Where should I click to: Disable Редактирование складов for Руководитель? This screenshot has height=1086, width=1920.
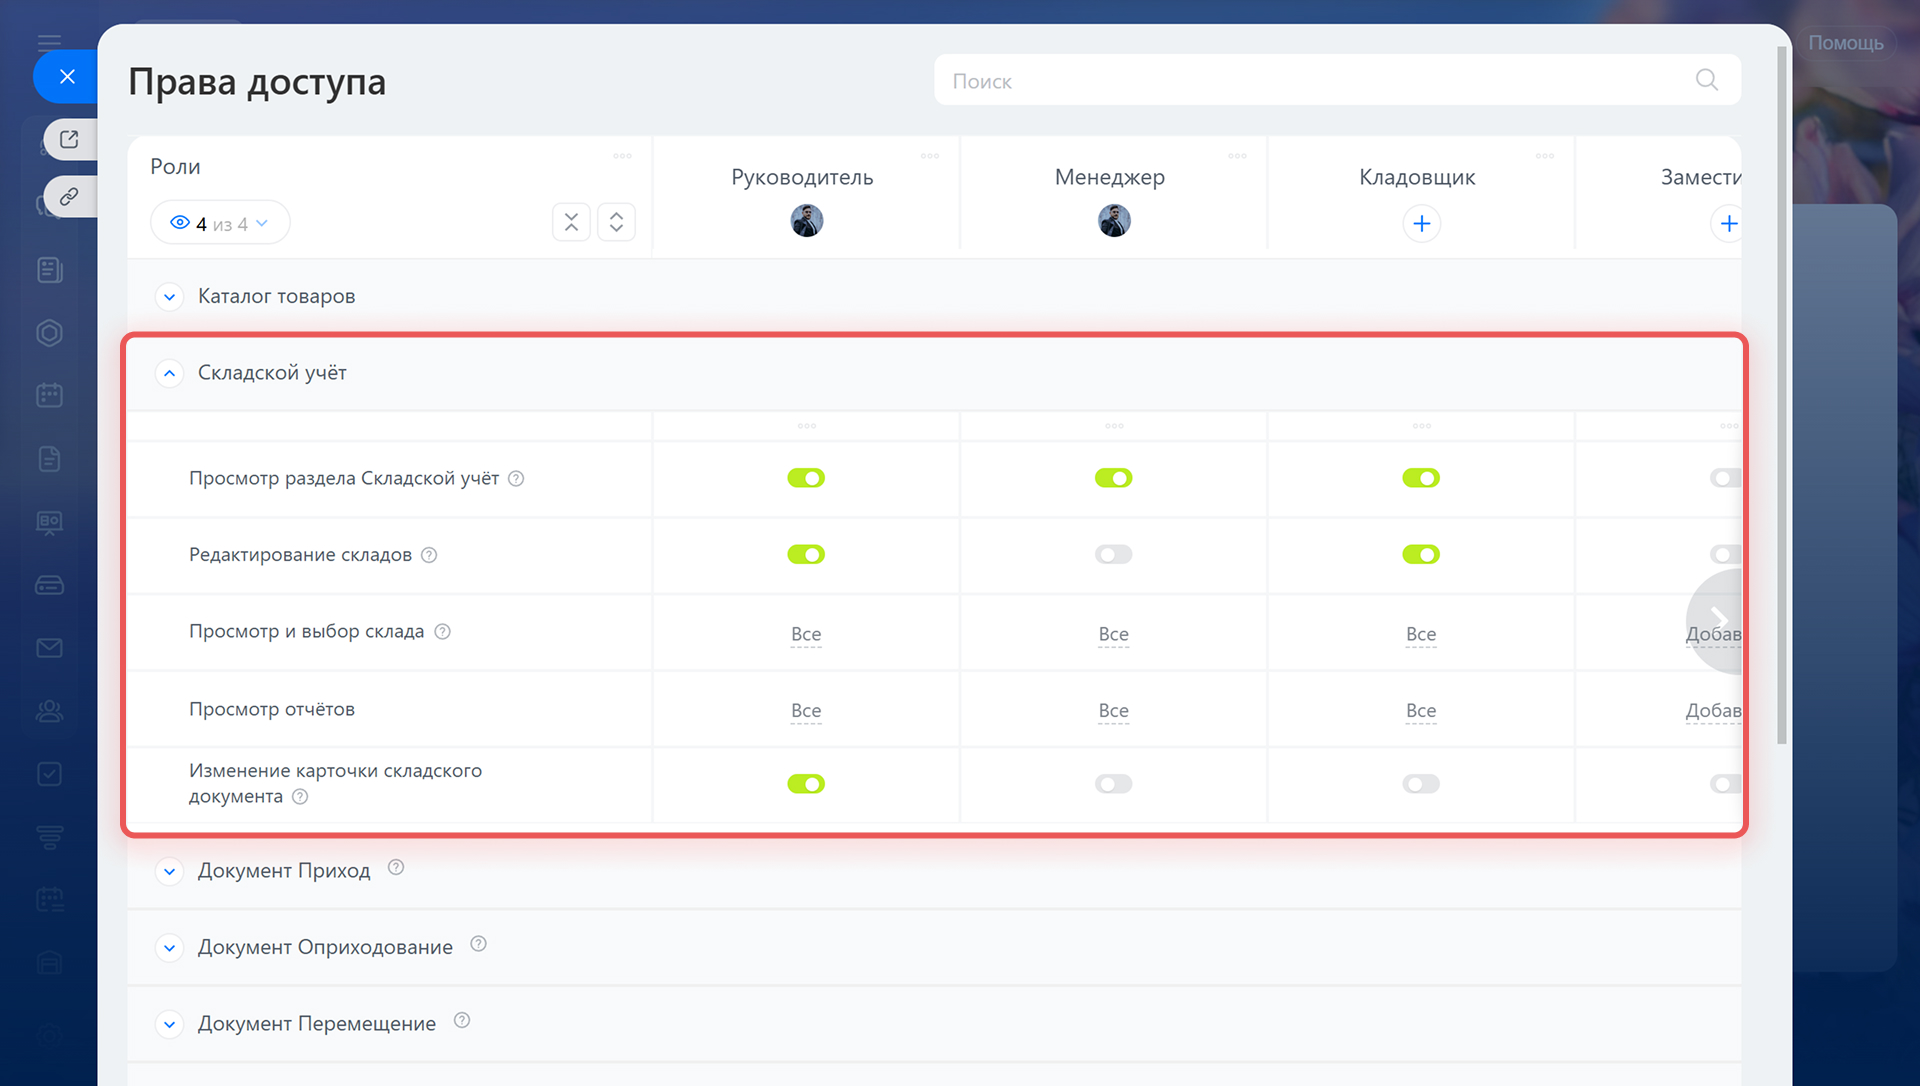click(x=806, y=555)
